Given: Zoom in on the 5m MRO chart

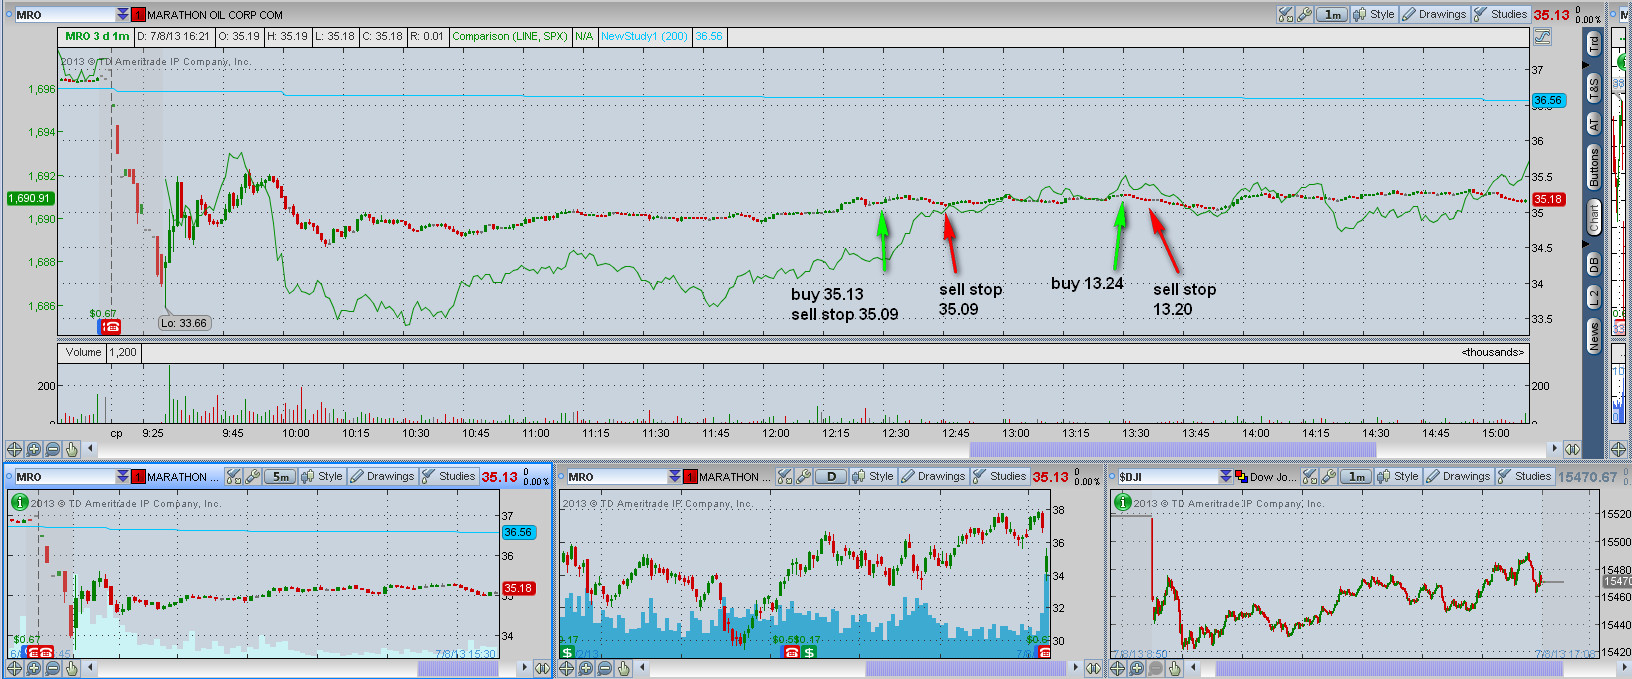Looking at the screenshot, I should click(x=33, y=668).
